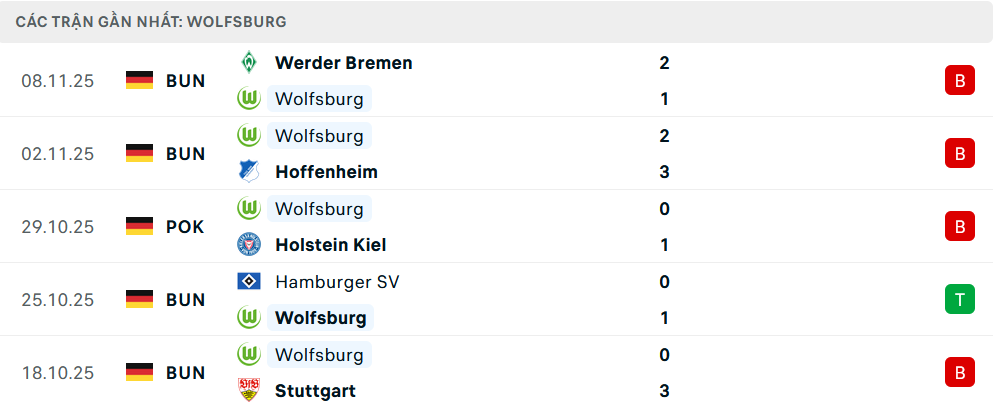The width and height of the screenshot is (997, 407).
Task: Open the Werder Bremen team link
Action: (x=343, y=63)
